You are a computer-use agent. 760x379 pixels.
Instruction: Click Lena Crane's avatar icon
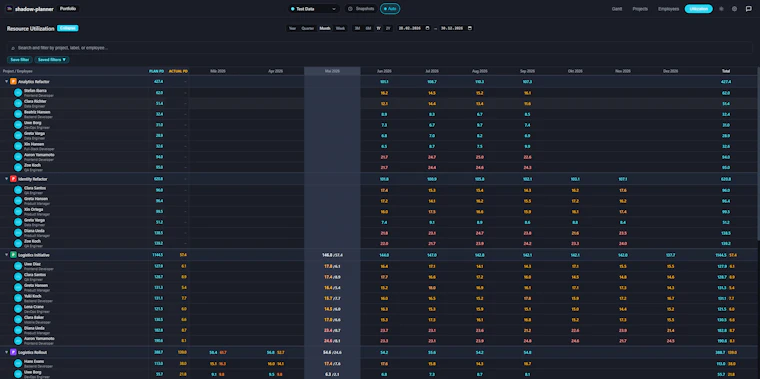click(x=18, y=309)
